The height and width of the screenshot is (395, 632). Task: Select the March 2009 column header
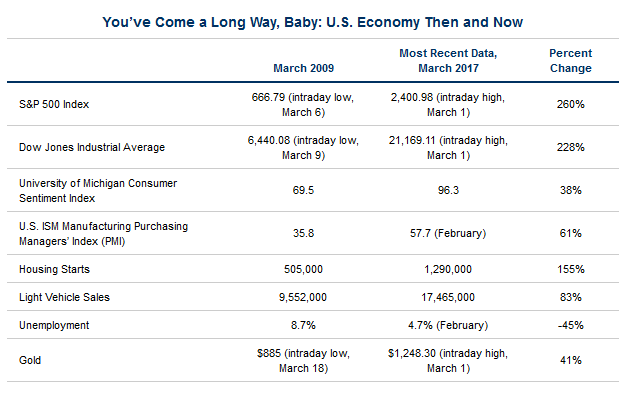[x=304, y=68]
